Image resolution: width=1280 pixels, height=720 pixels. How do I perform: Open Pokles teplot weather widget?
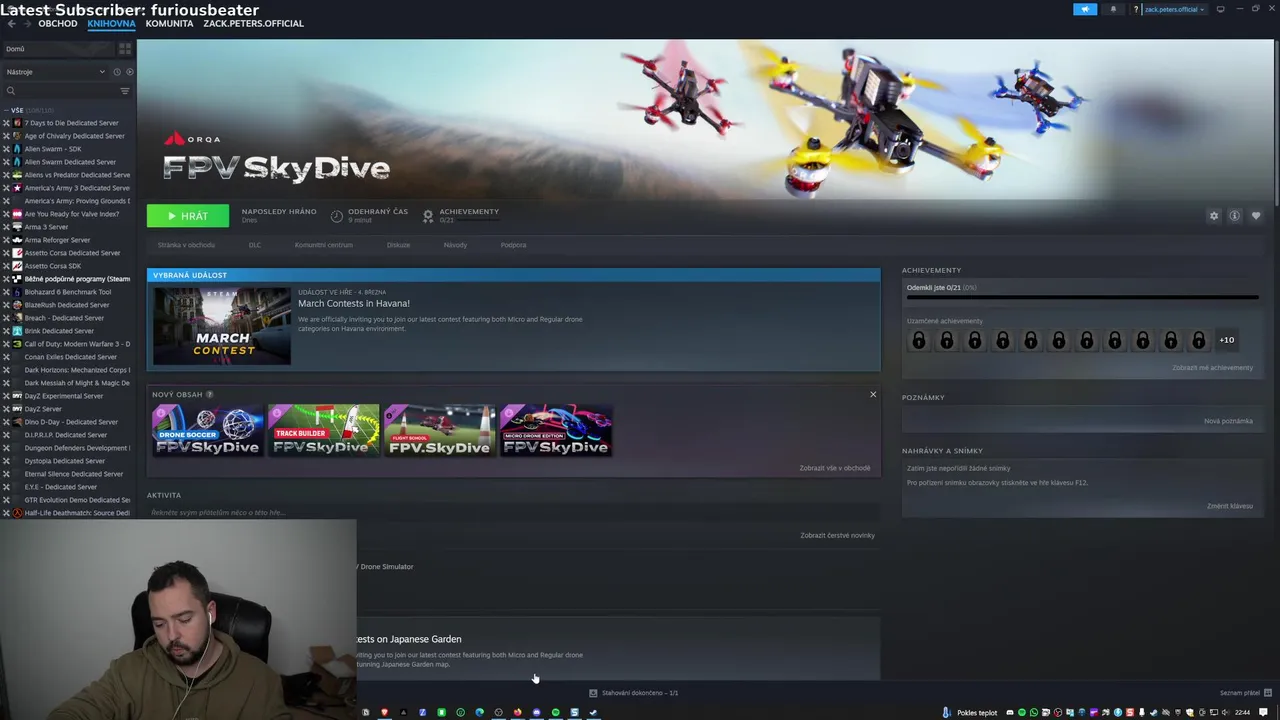pyautogui.click(x=969, y=713)
